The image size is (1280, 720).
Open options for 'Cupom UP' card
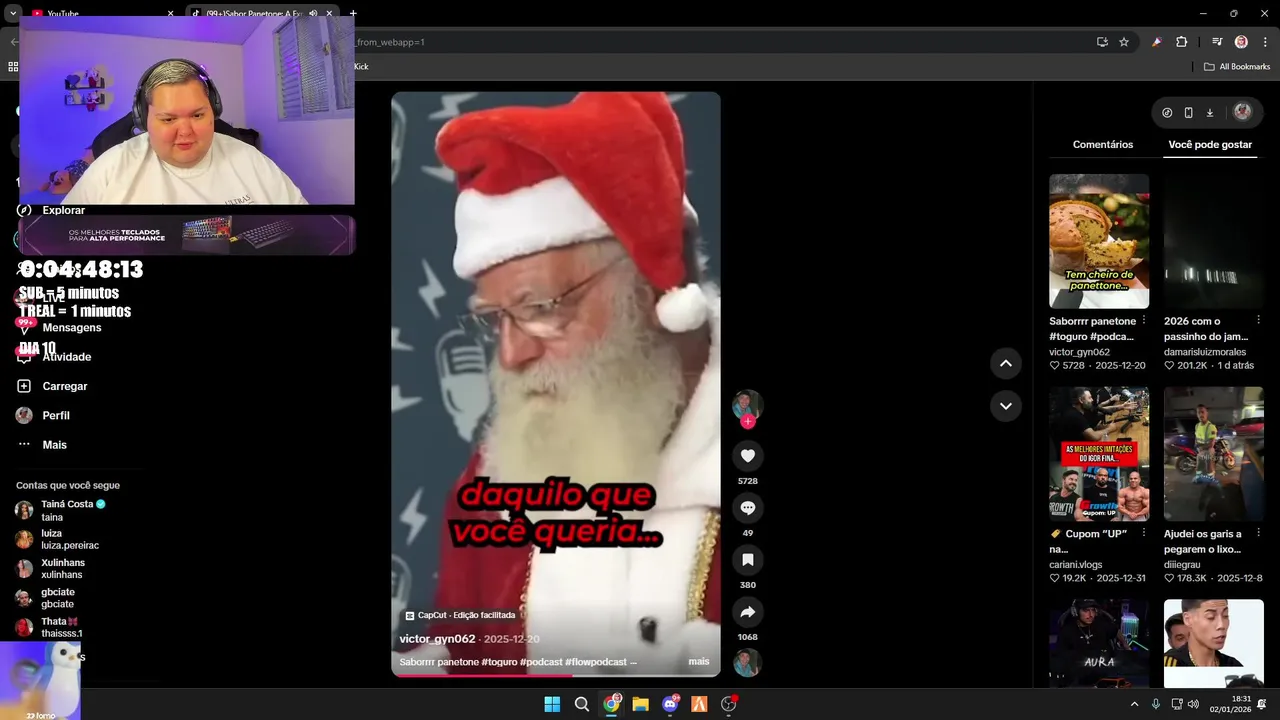click(x=1144, y=534)
